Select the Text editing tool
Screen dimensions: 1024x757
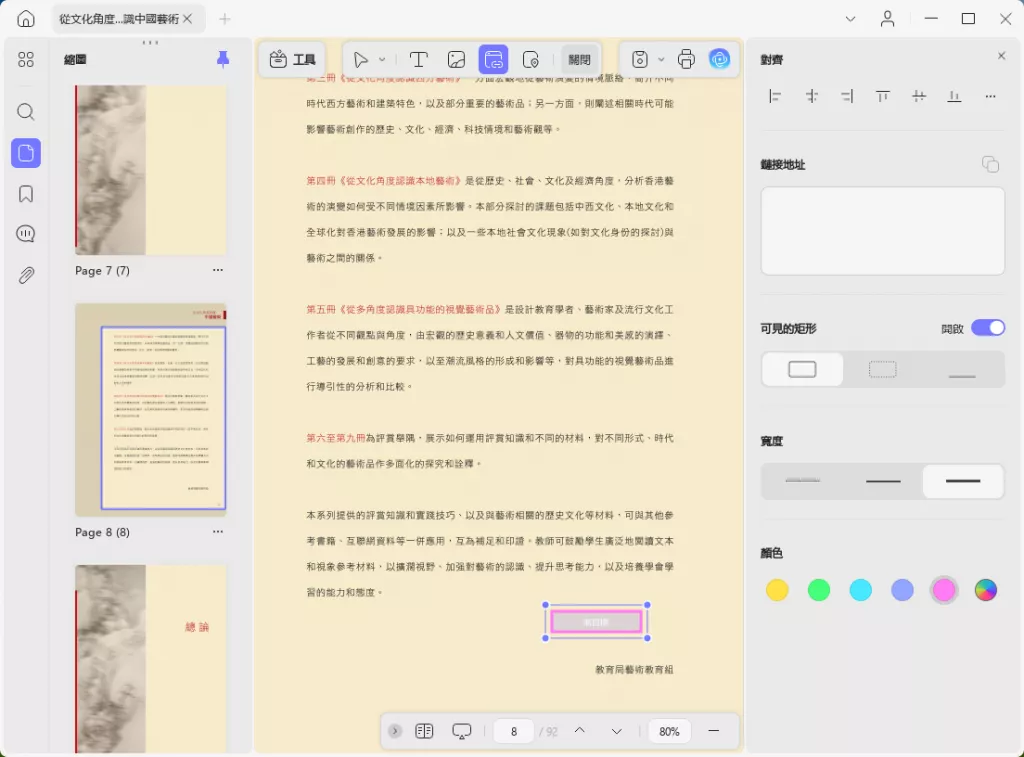click(x=419, y=59)
